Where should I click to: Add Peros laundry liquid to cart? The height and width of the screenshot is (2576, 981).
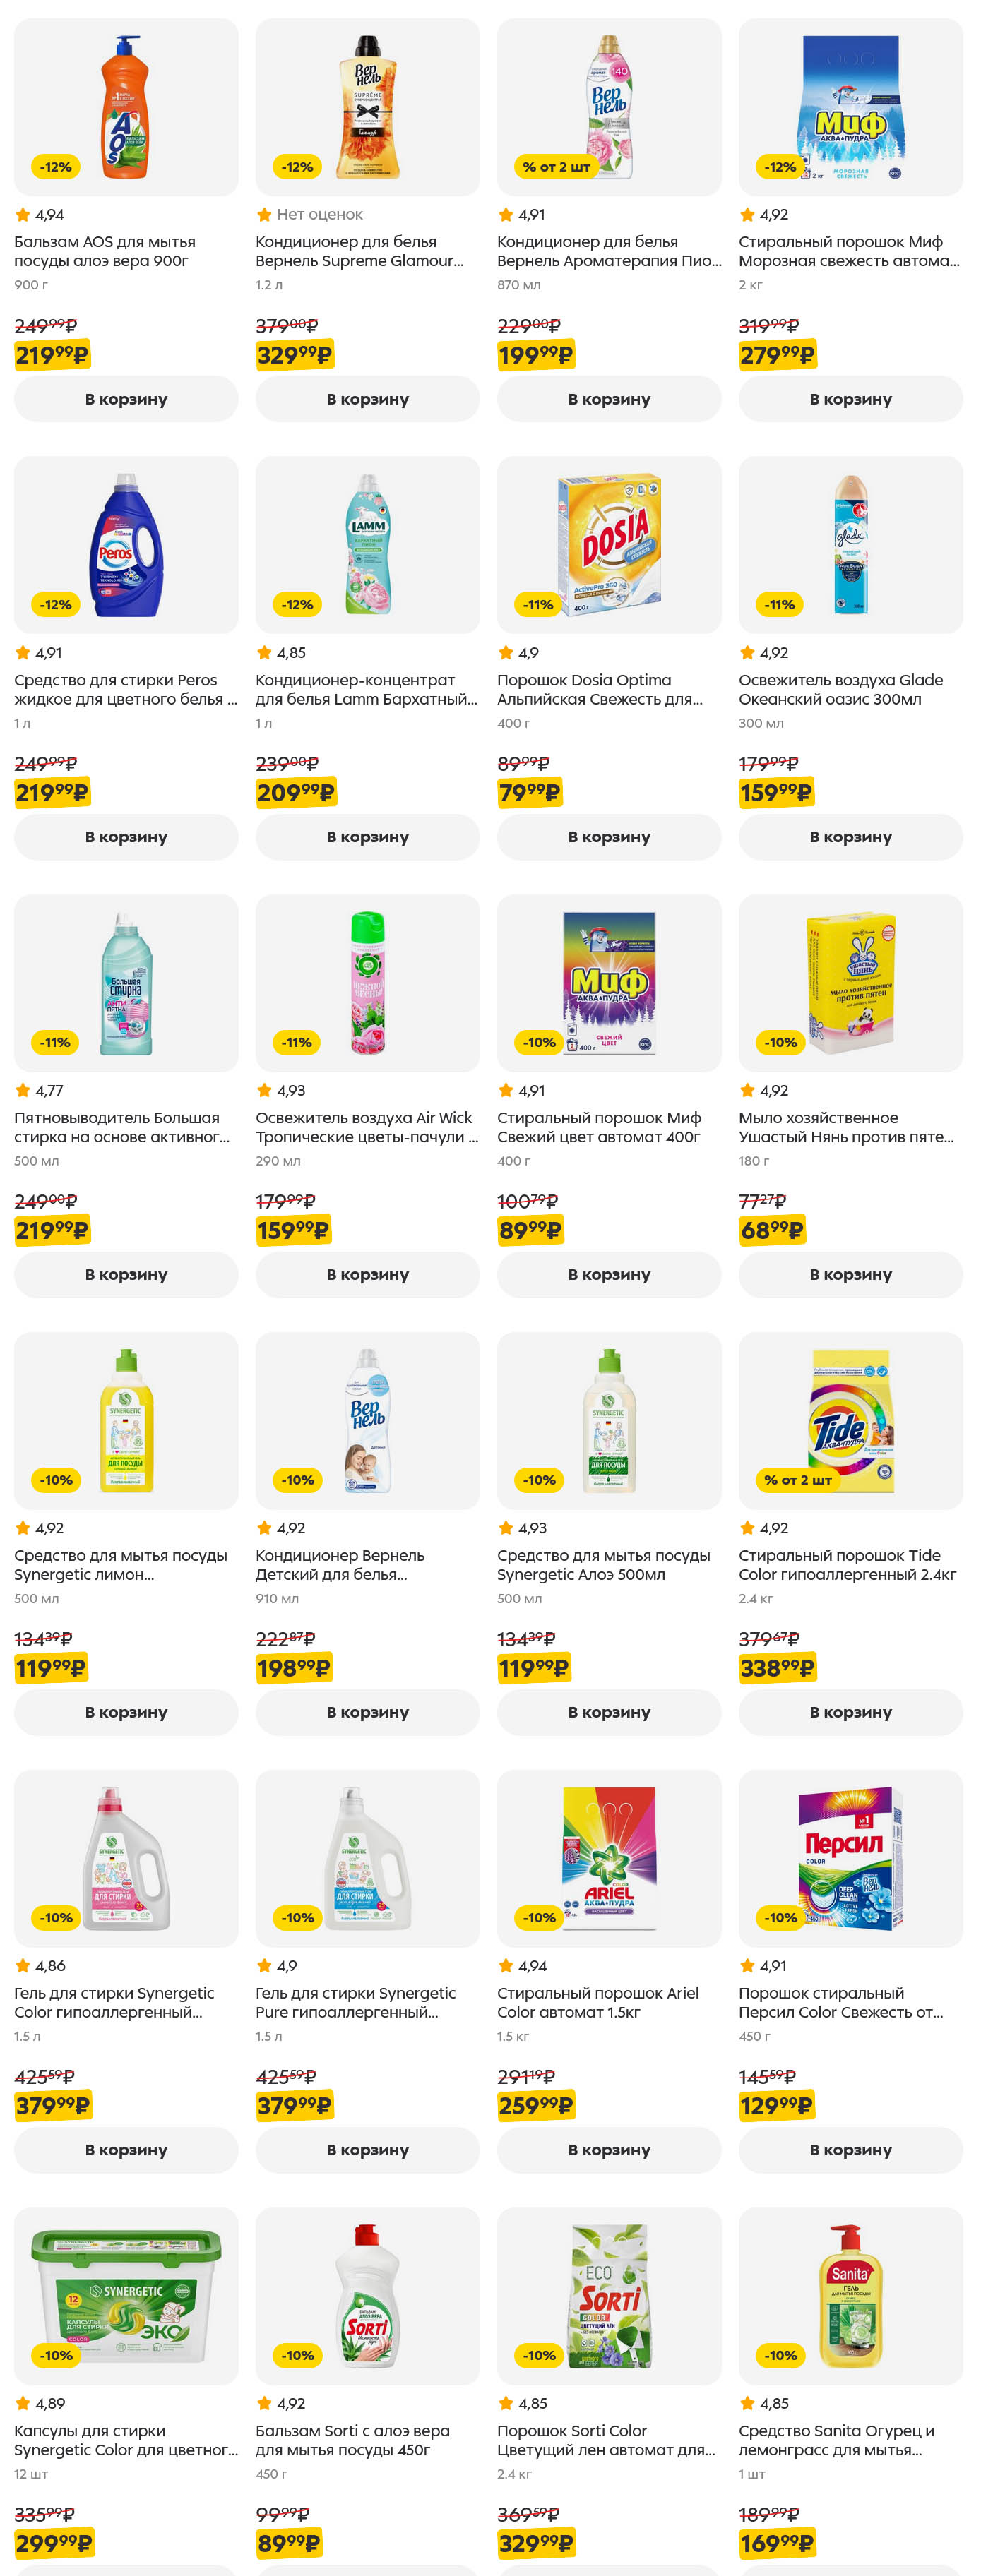[x=125, y=837]
